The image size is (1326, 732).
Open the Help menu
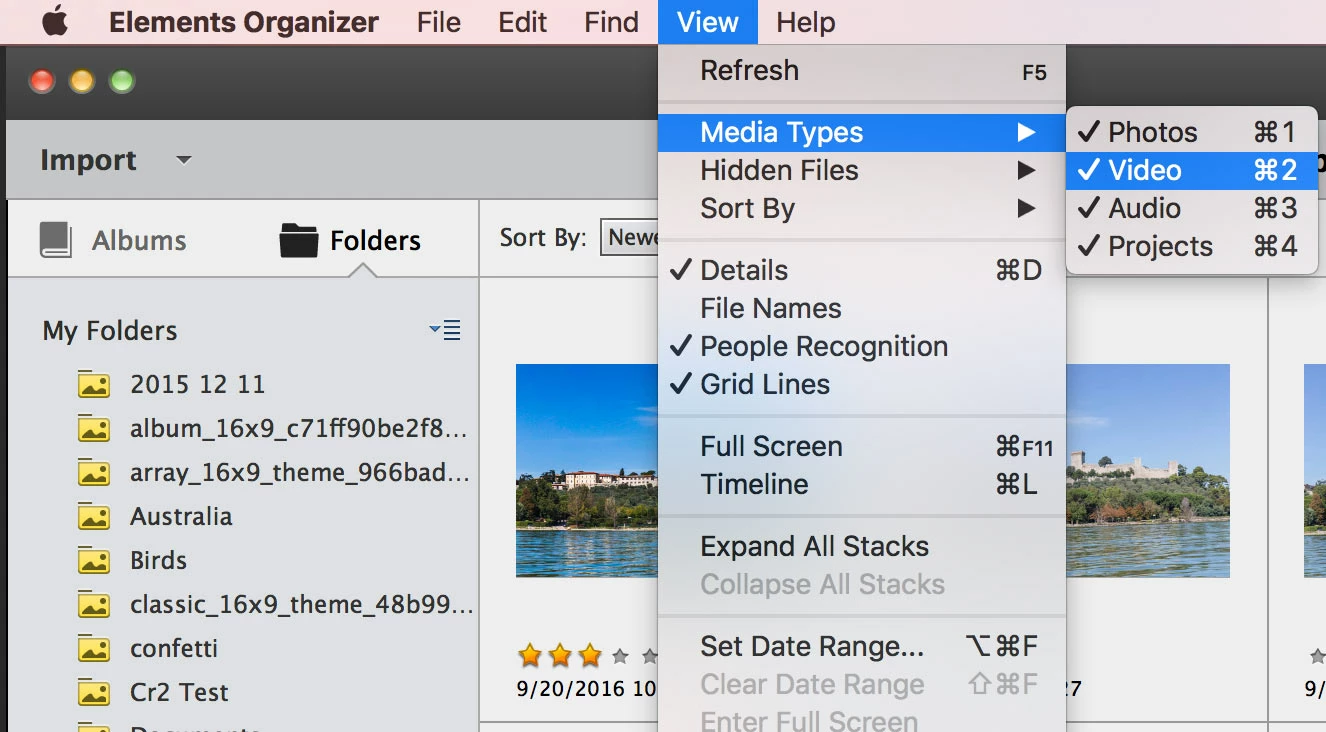(x=806, y=22)
